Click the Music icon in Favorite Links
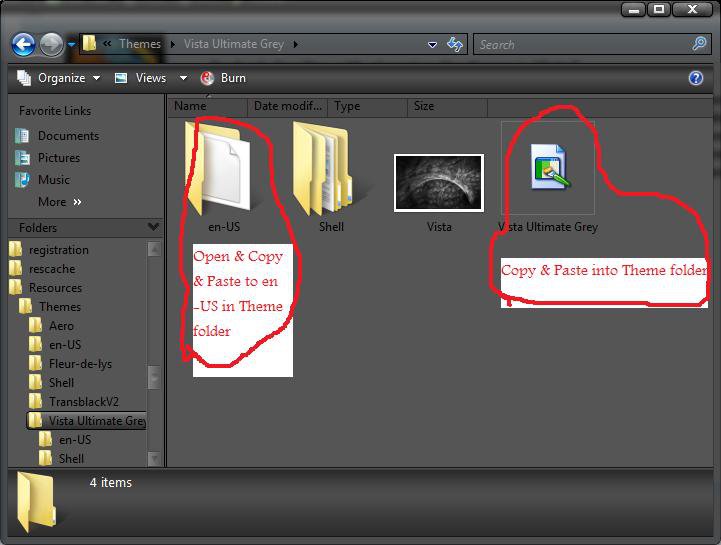 pyautogui.click(x=22, y=180)
